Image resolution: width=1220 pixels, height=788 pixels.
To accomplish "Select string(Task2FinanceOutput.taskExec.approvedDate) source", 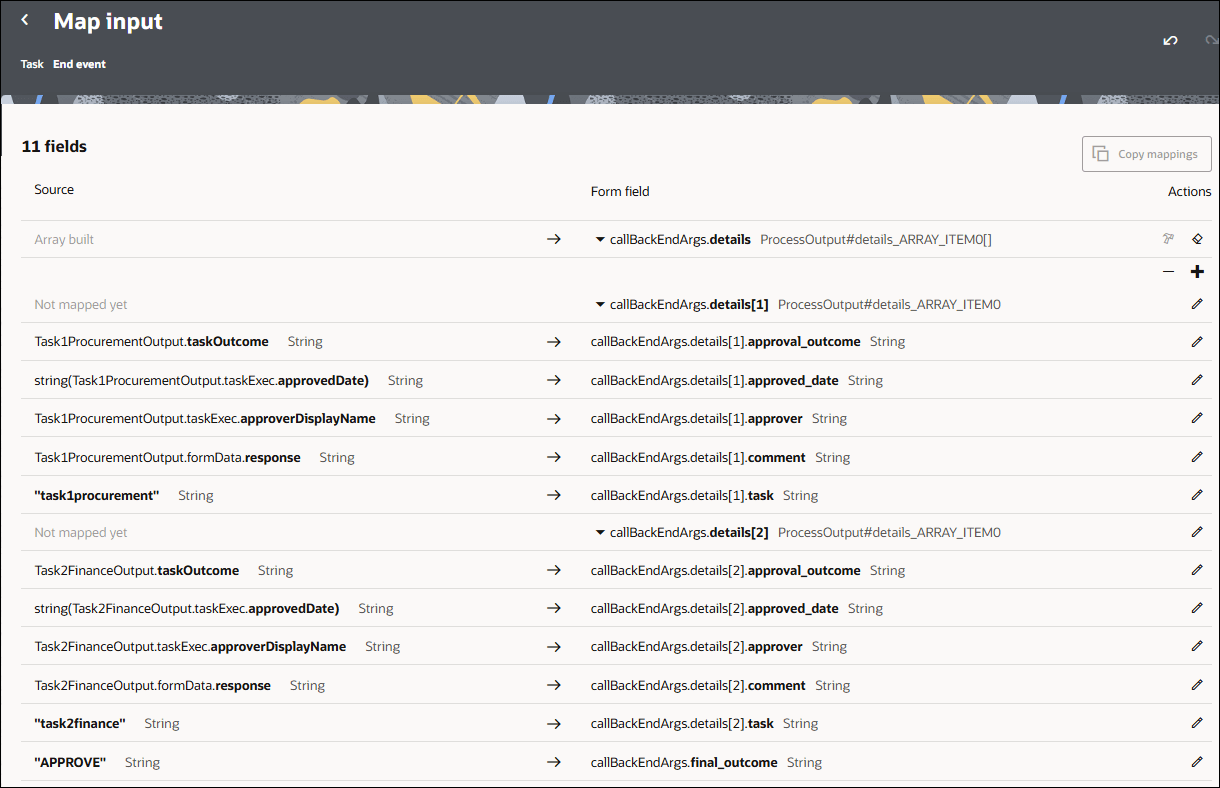I will click(x=187, y=608).
